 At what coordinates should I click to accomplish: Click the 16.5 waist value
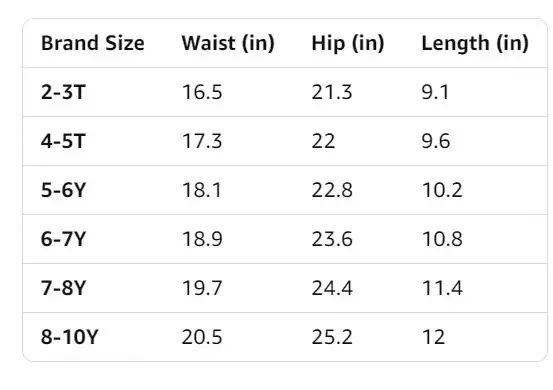pyautogui.click(x=202, y=92)
